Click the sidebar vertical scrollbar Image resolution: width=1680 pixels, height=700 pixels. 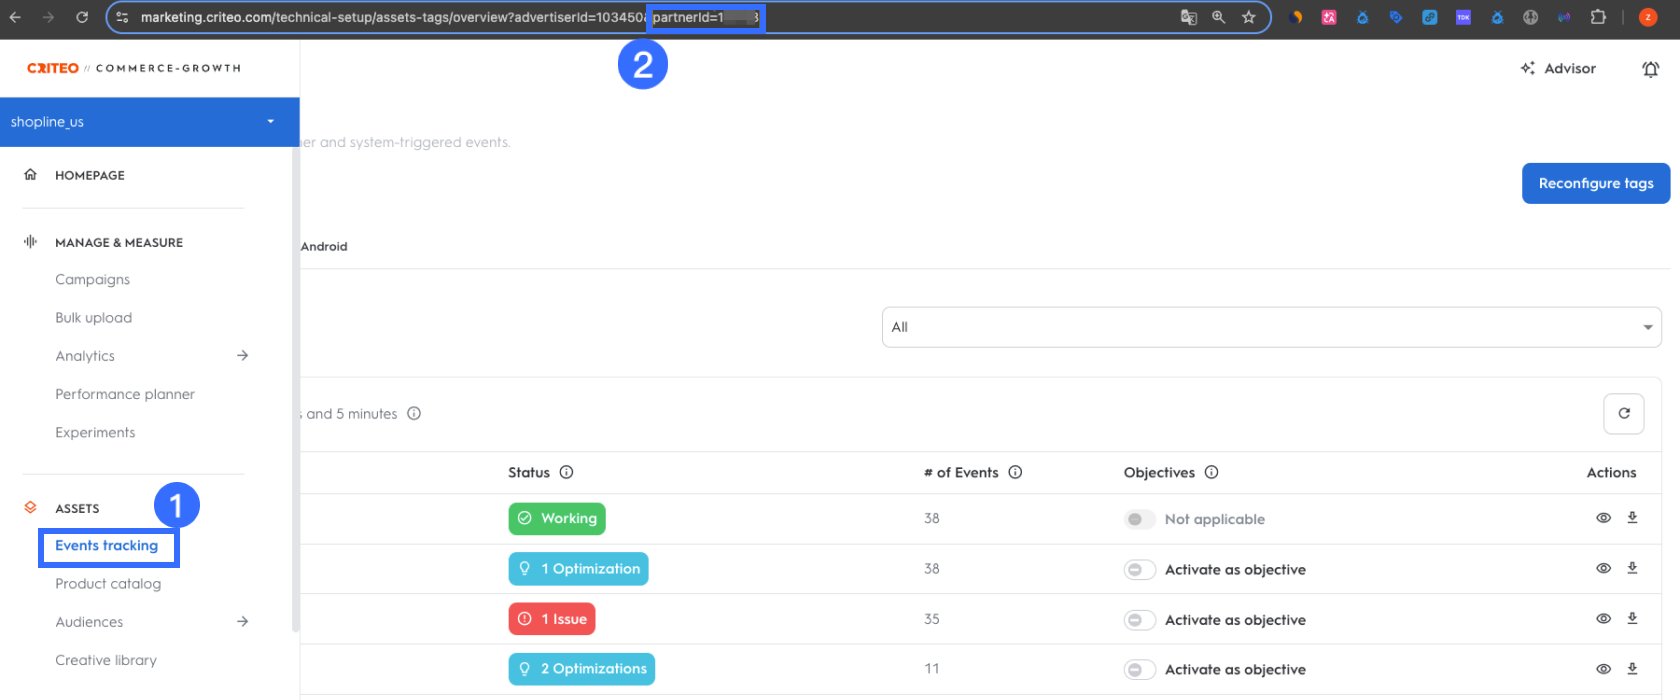point(295,390)
